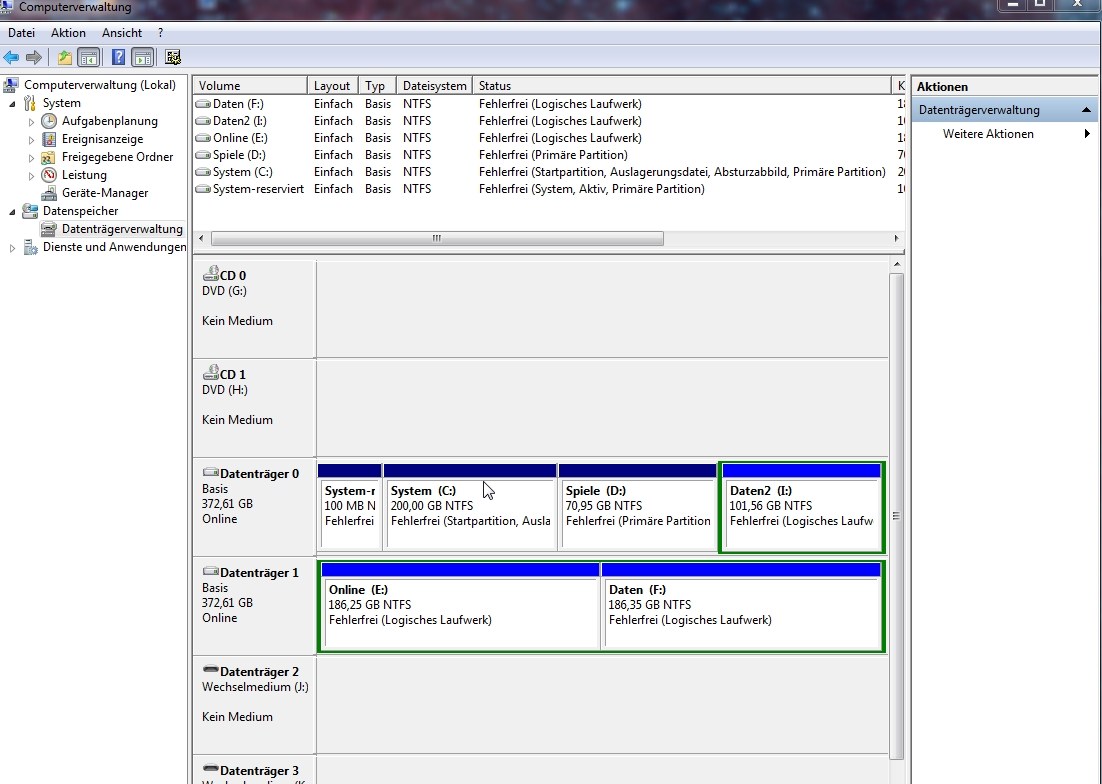This screenshot has height=784, width=1102.
Task: Toggle the action pane show/hide toolbar button
Action: (142, 57)
